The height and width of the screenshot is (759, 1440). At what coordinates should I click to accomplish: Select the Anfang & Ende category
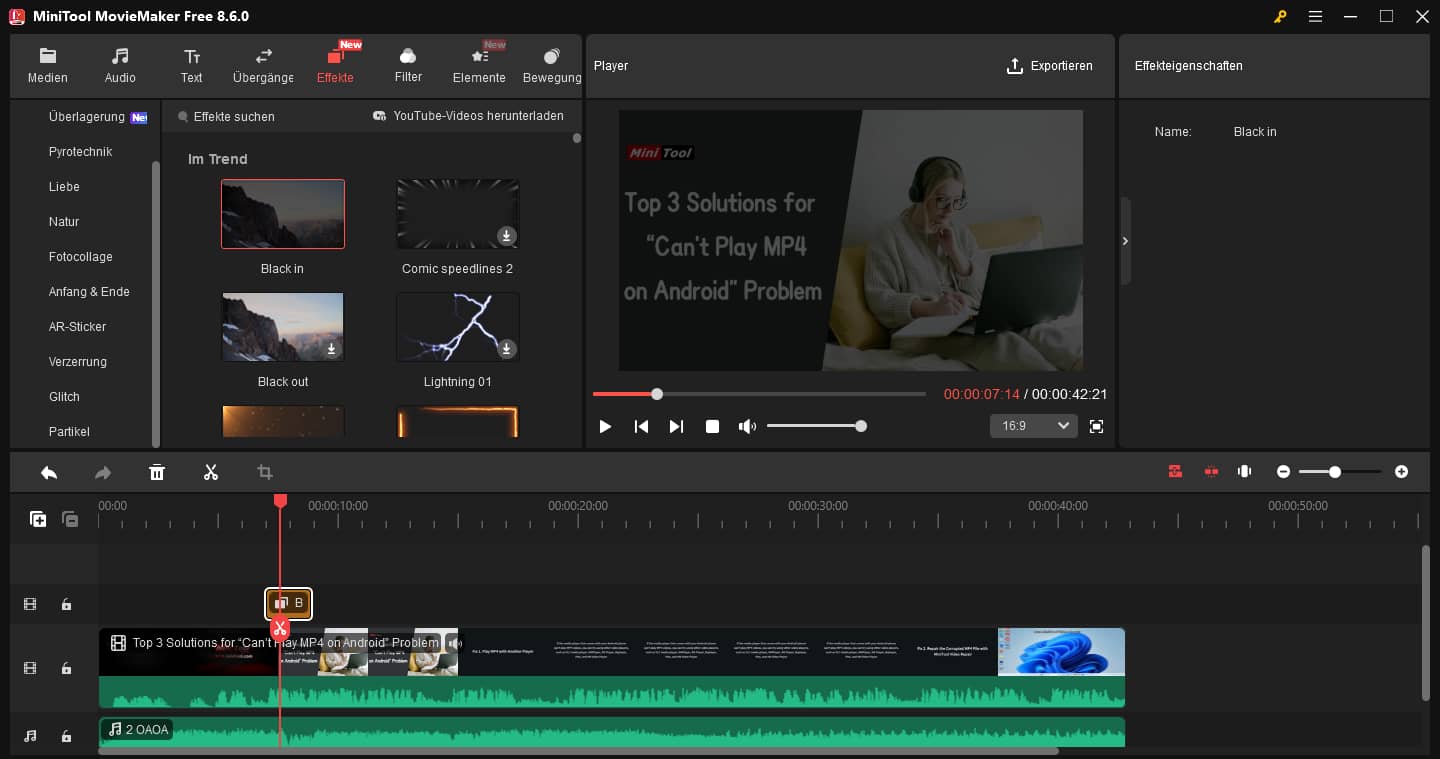click(x=89, y=292)
